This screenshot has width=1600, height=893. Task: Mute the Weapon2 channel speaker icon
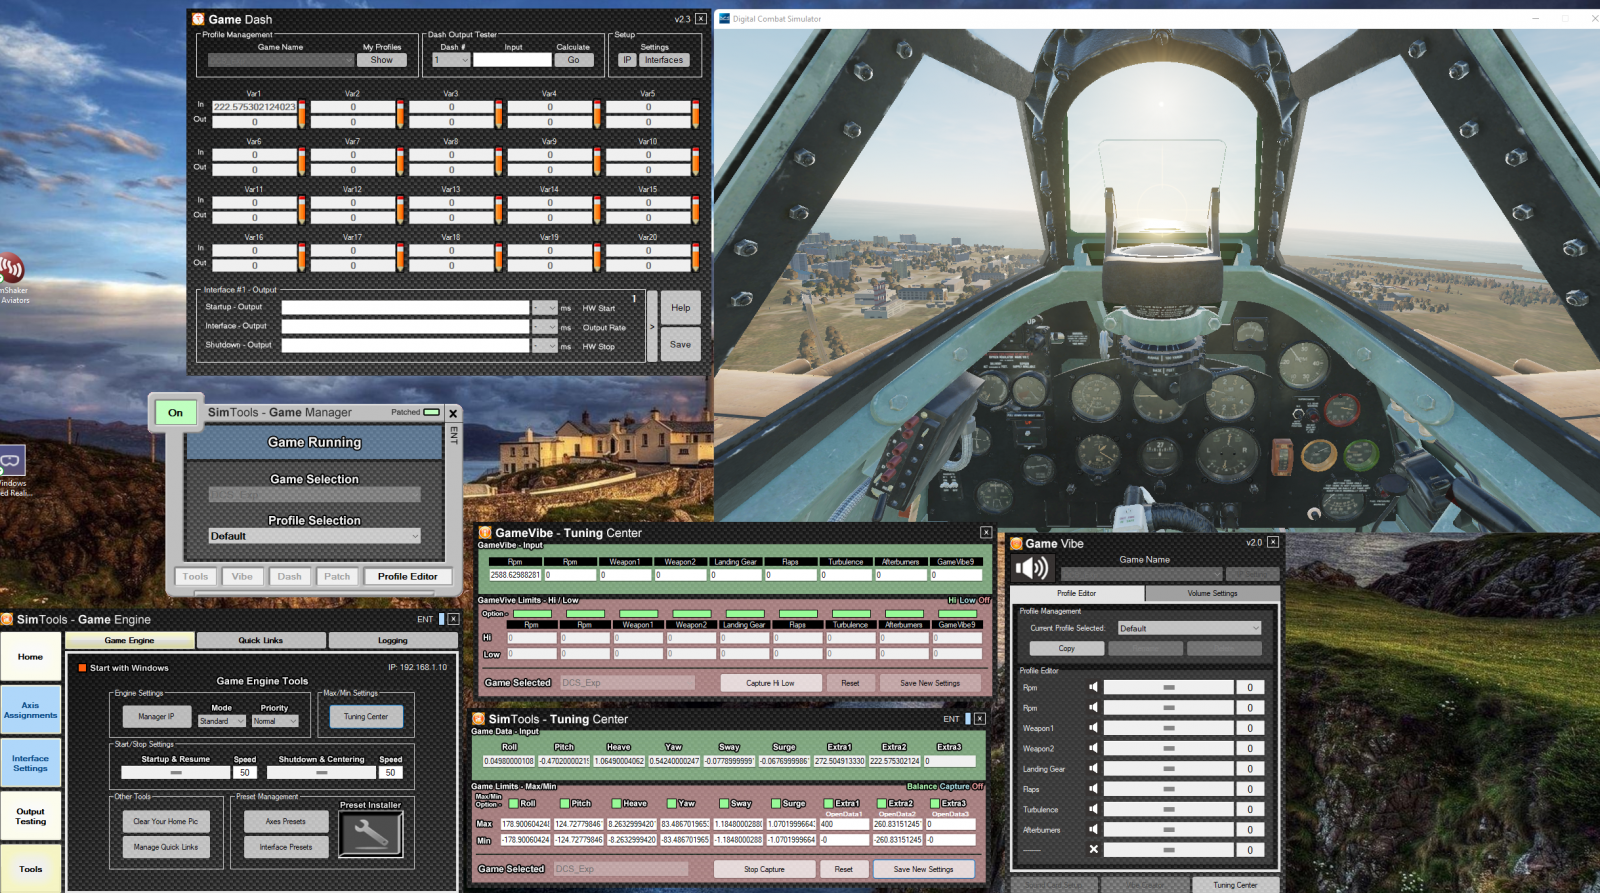[1093, 748]
